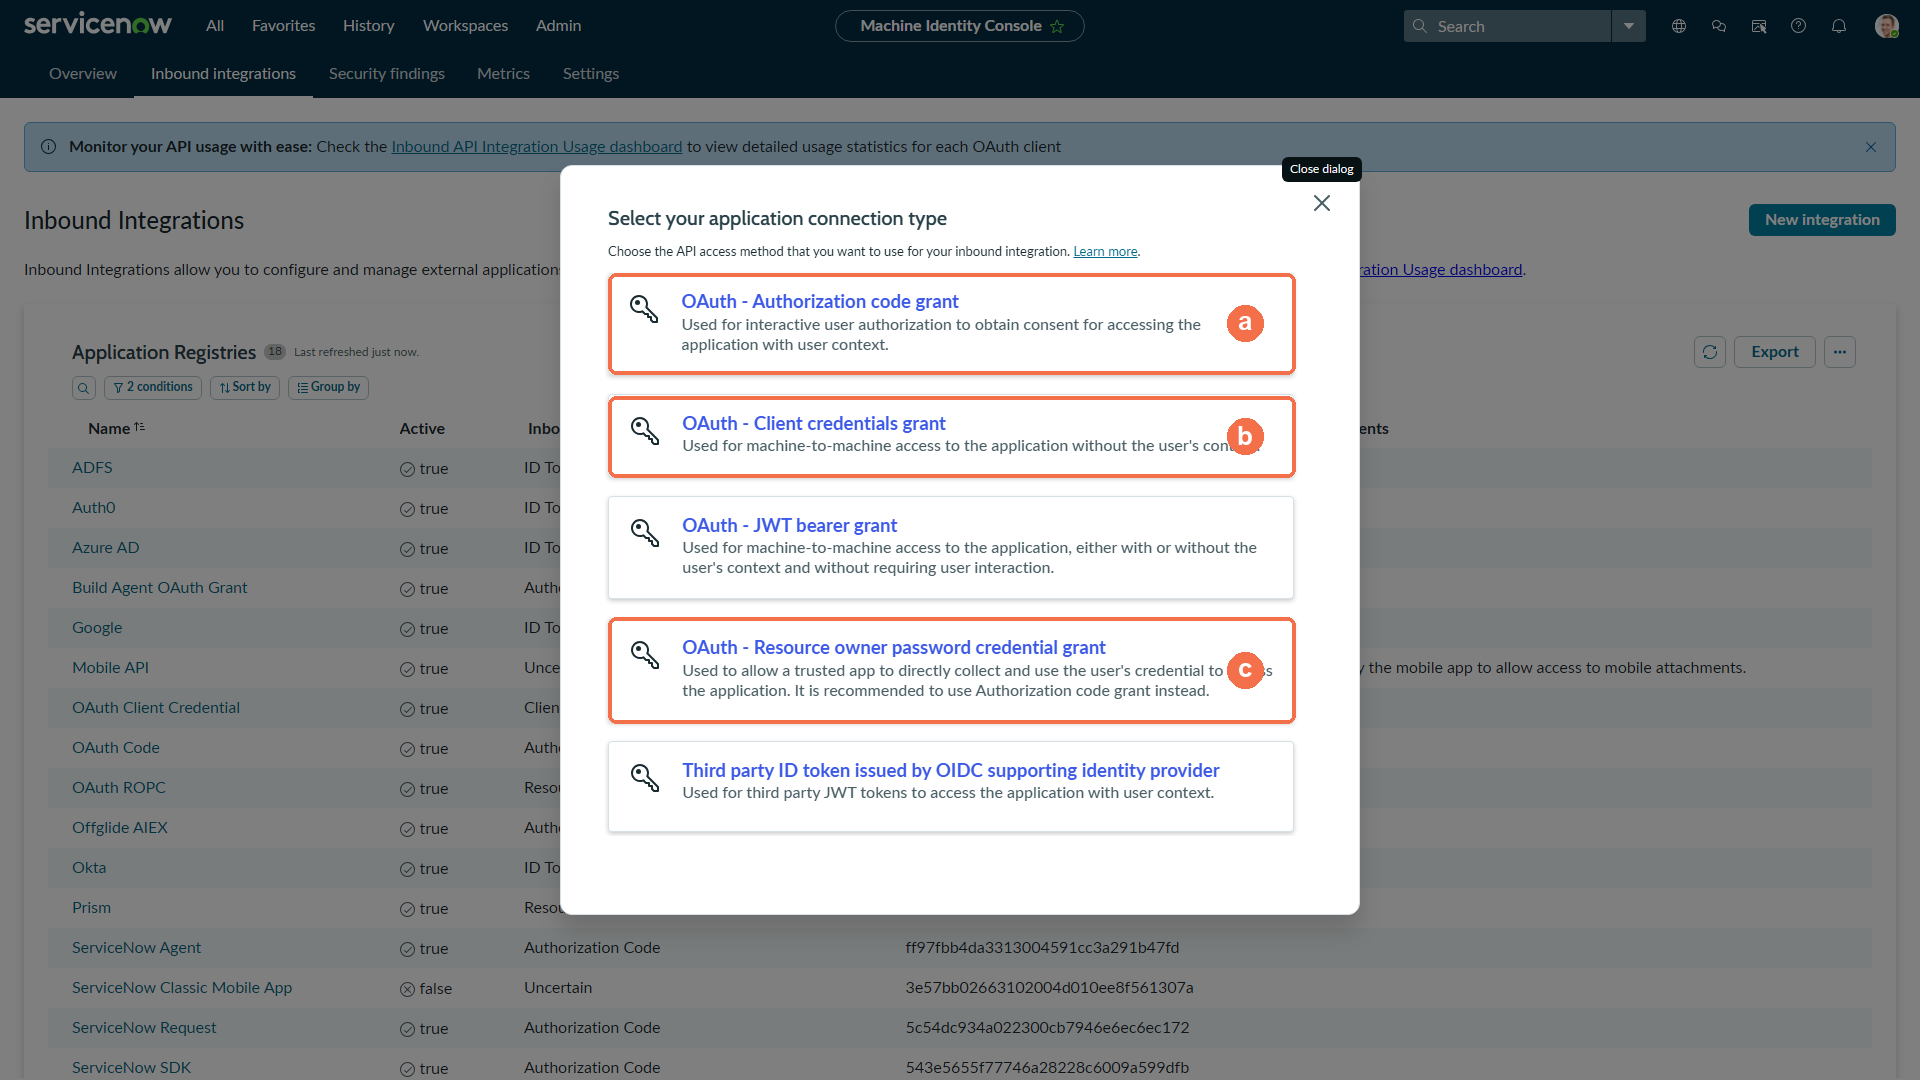Open the Group by options
The height and width of the screenshot is (1080, 1920).
point(328,388)
